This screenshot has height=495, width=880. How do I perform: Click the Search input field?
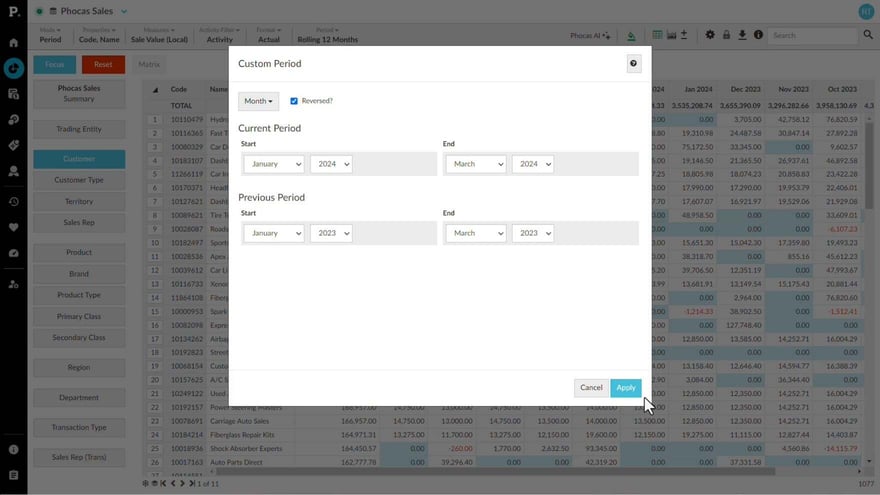tap(812, 35)
